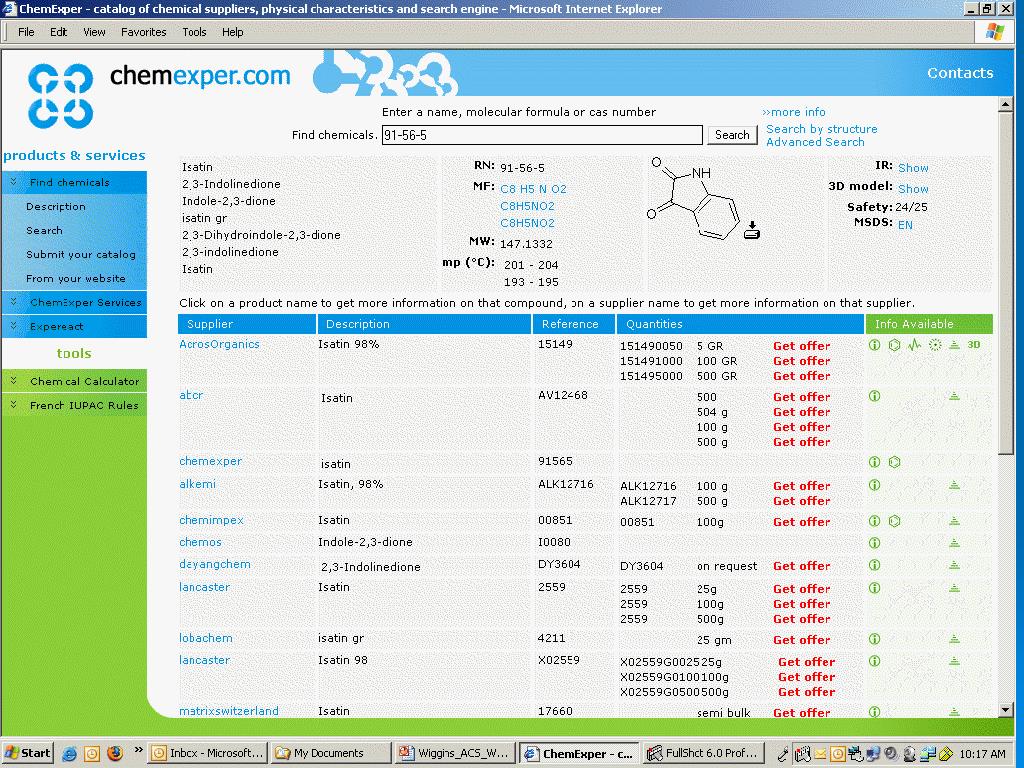1024x768 pixels.
Task: Click the page scrollbar down arrow
Action: pyautogui.click(x=1006, y=709)
